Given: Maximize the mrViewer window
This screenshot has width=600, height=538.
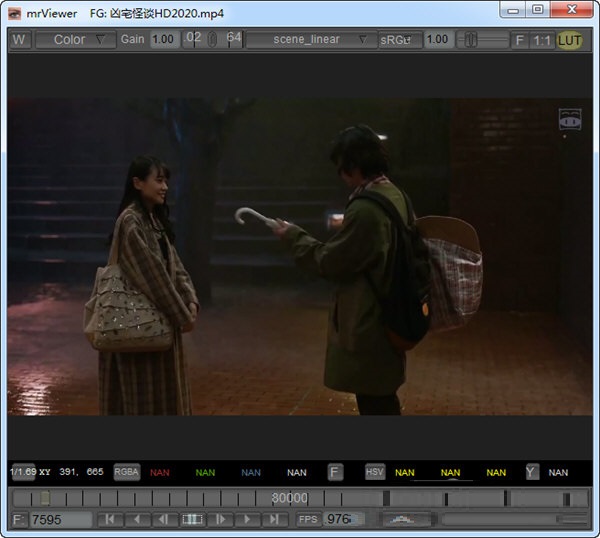Looking at the screenshot, I should point(538,10).
